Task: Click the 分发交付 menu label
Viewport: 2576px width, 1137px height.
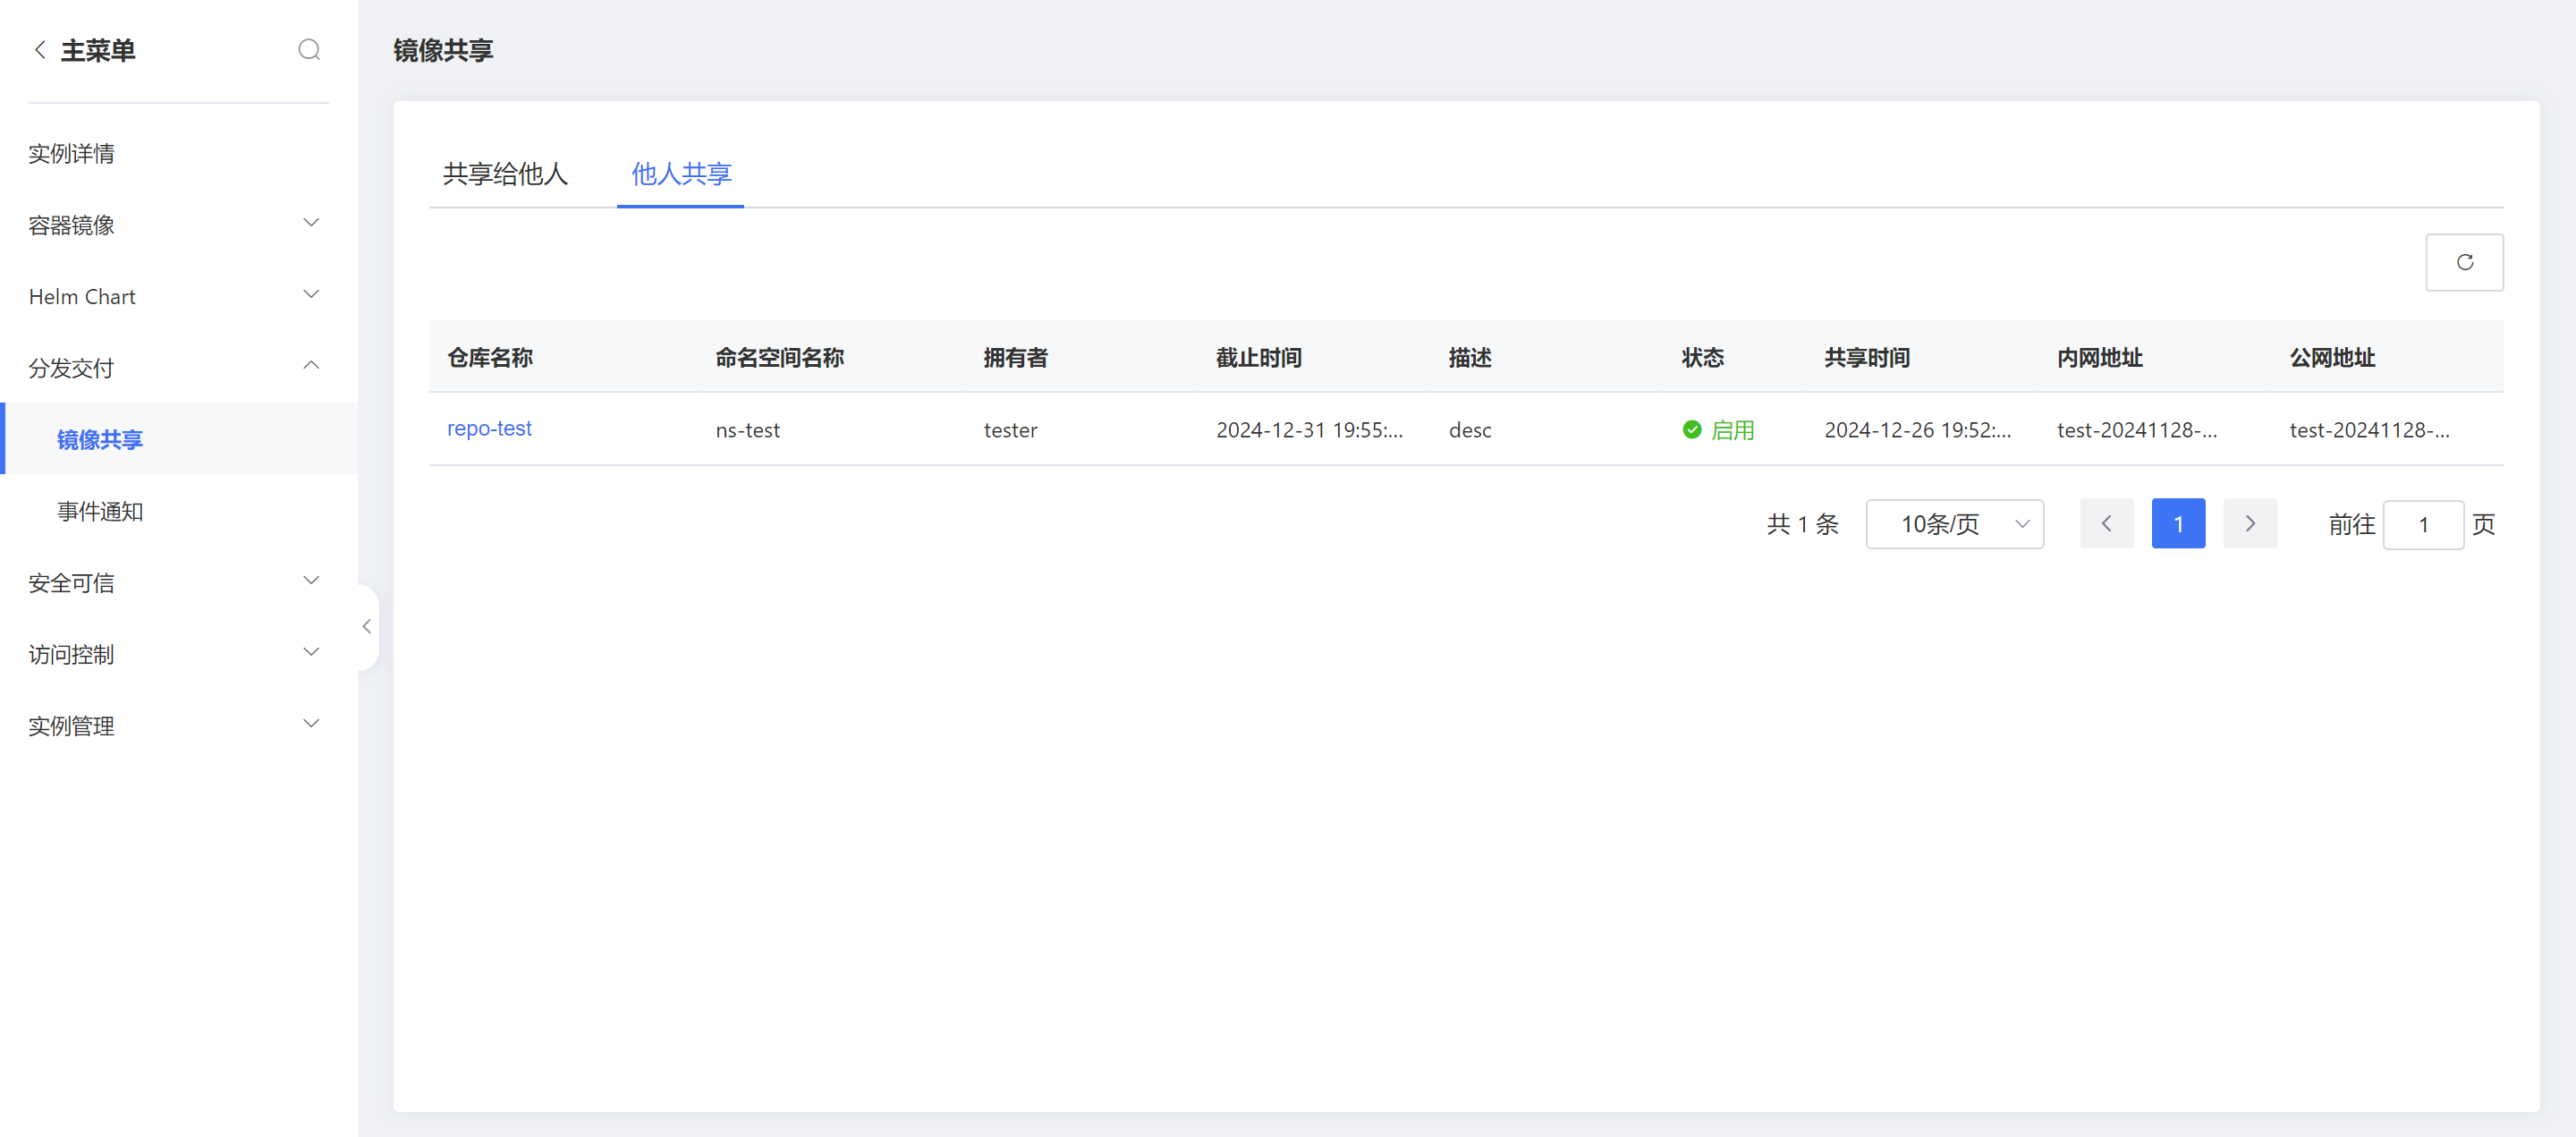Action: pos(72,368)
